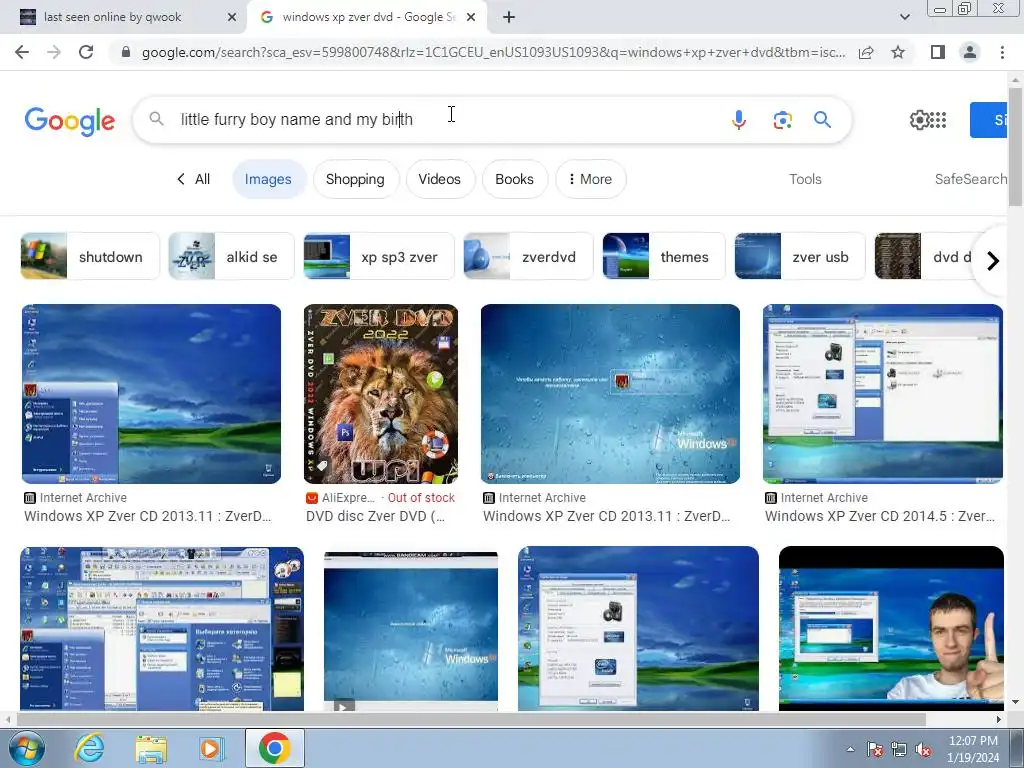Expand the More search categories
1024x768 pixels.
point(590,179)
